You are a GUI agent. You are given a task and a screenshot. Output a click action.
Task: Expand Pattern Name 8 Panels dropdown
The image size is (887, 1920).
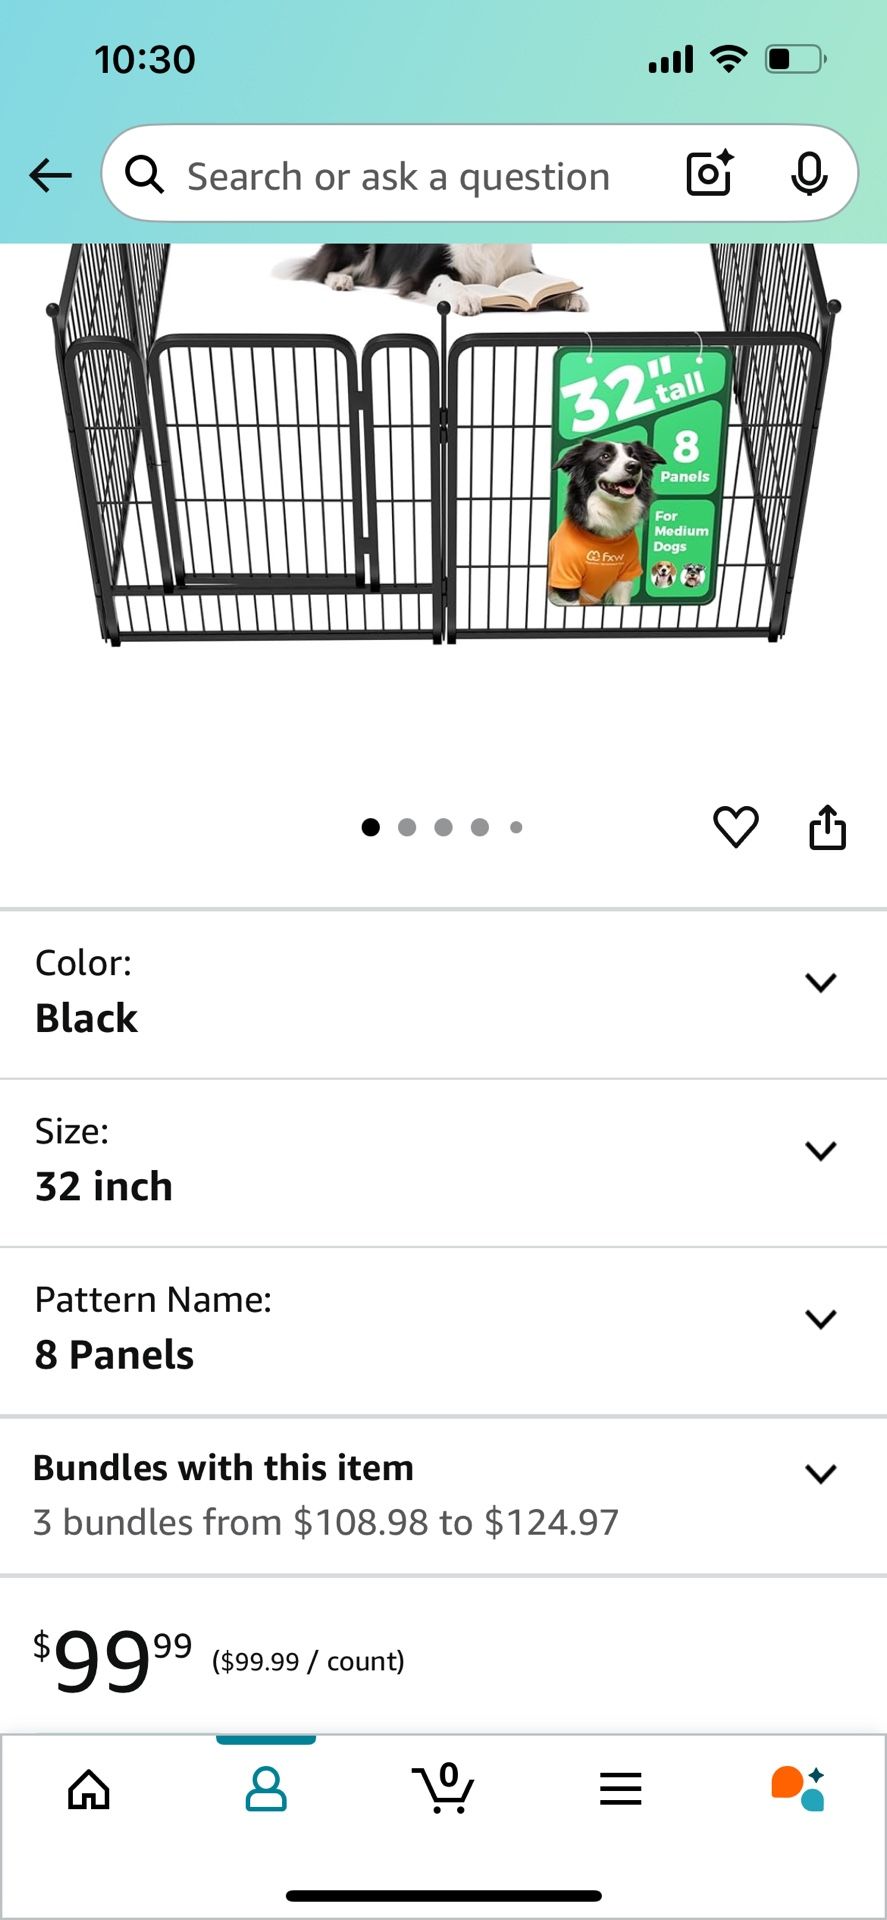820,1319
